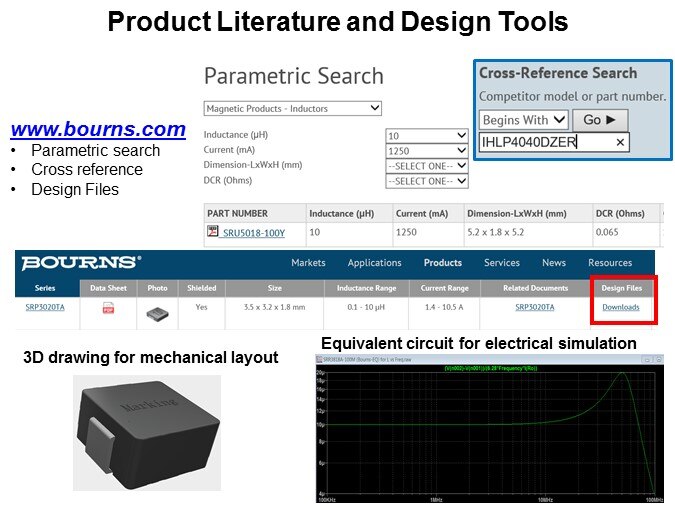Open the Resources menu

[609, 263]
